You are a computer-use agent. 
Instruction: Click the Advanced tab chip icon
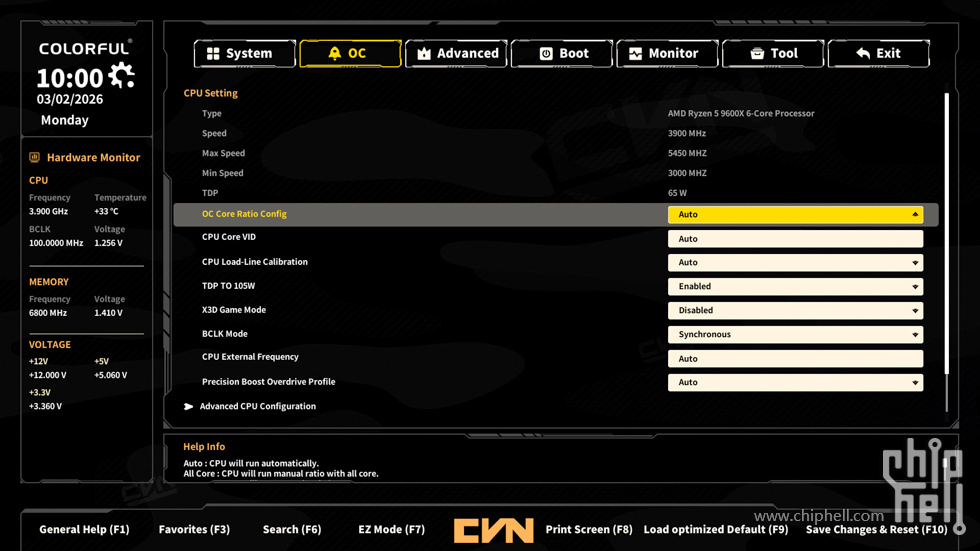click(424, 54)
